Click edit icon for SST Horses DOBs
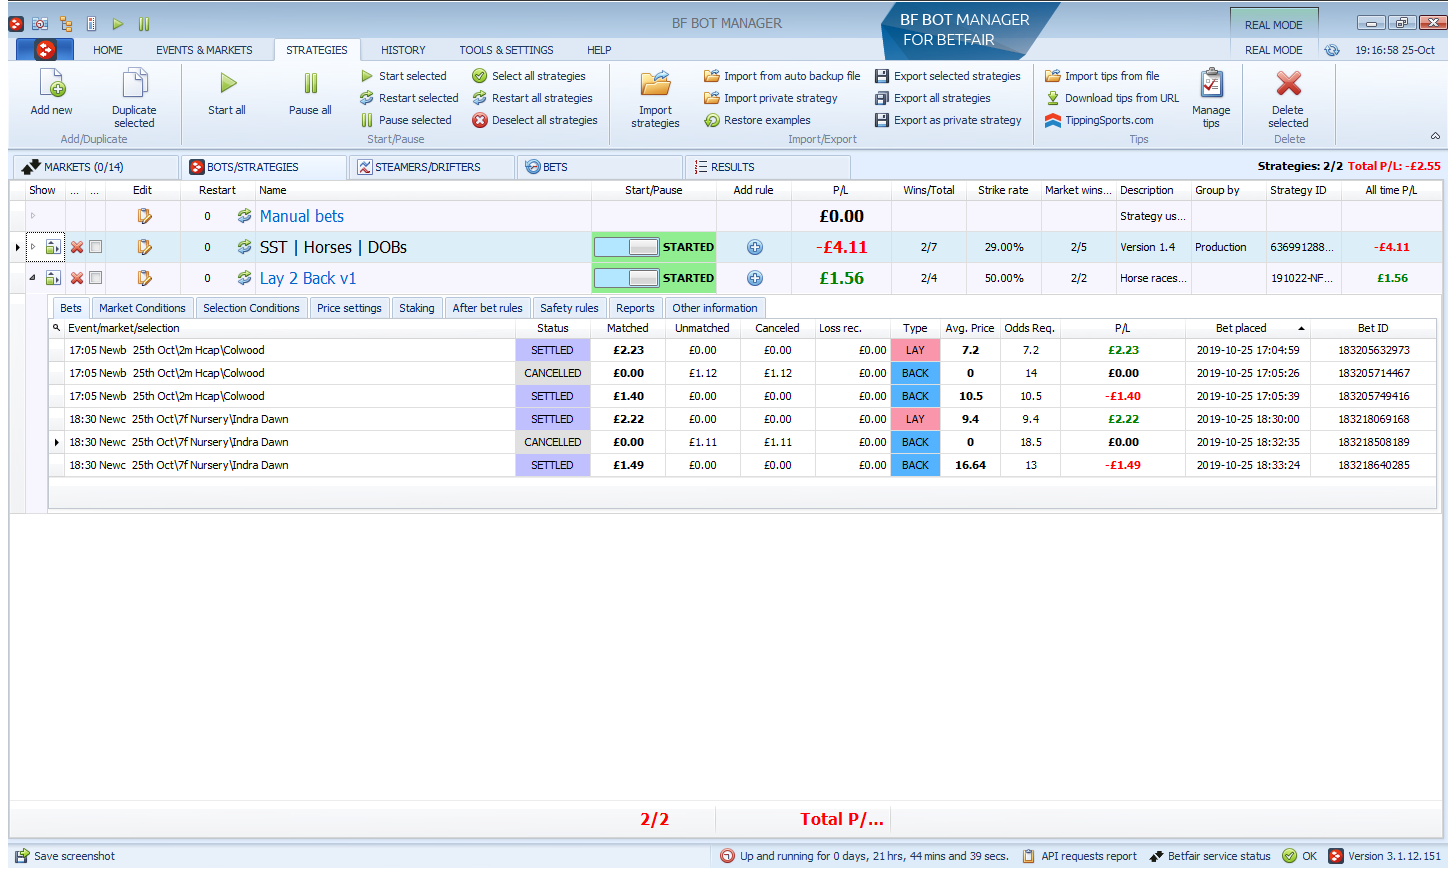 (x=144, y=247)
